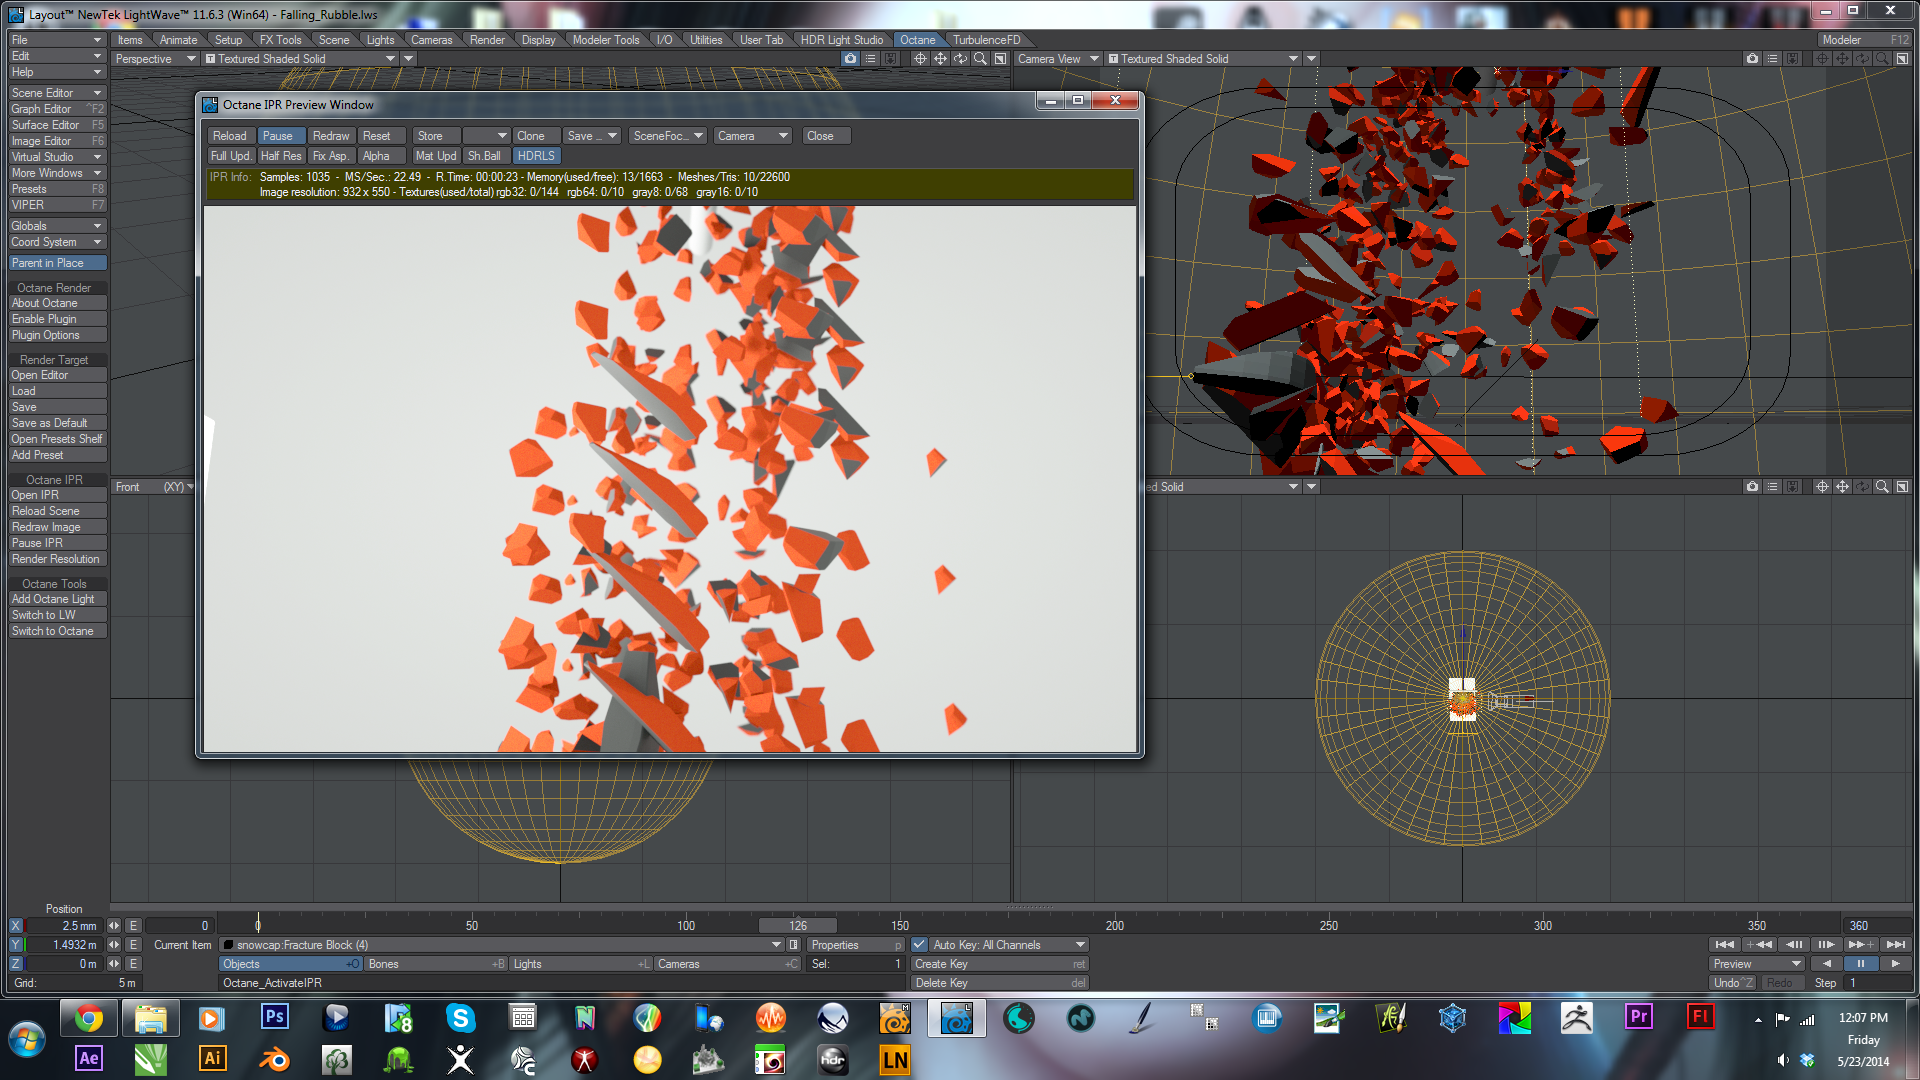The height and width of the screenshot is (1080, 1920).
Task: Open Photoshop from the Windows taskbar
Action: point(274,1018)
